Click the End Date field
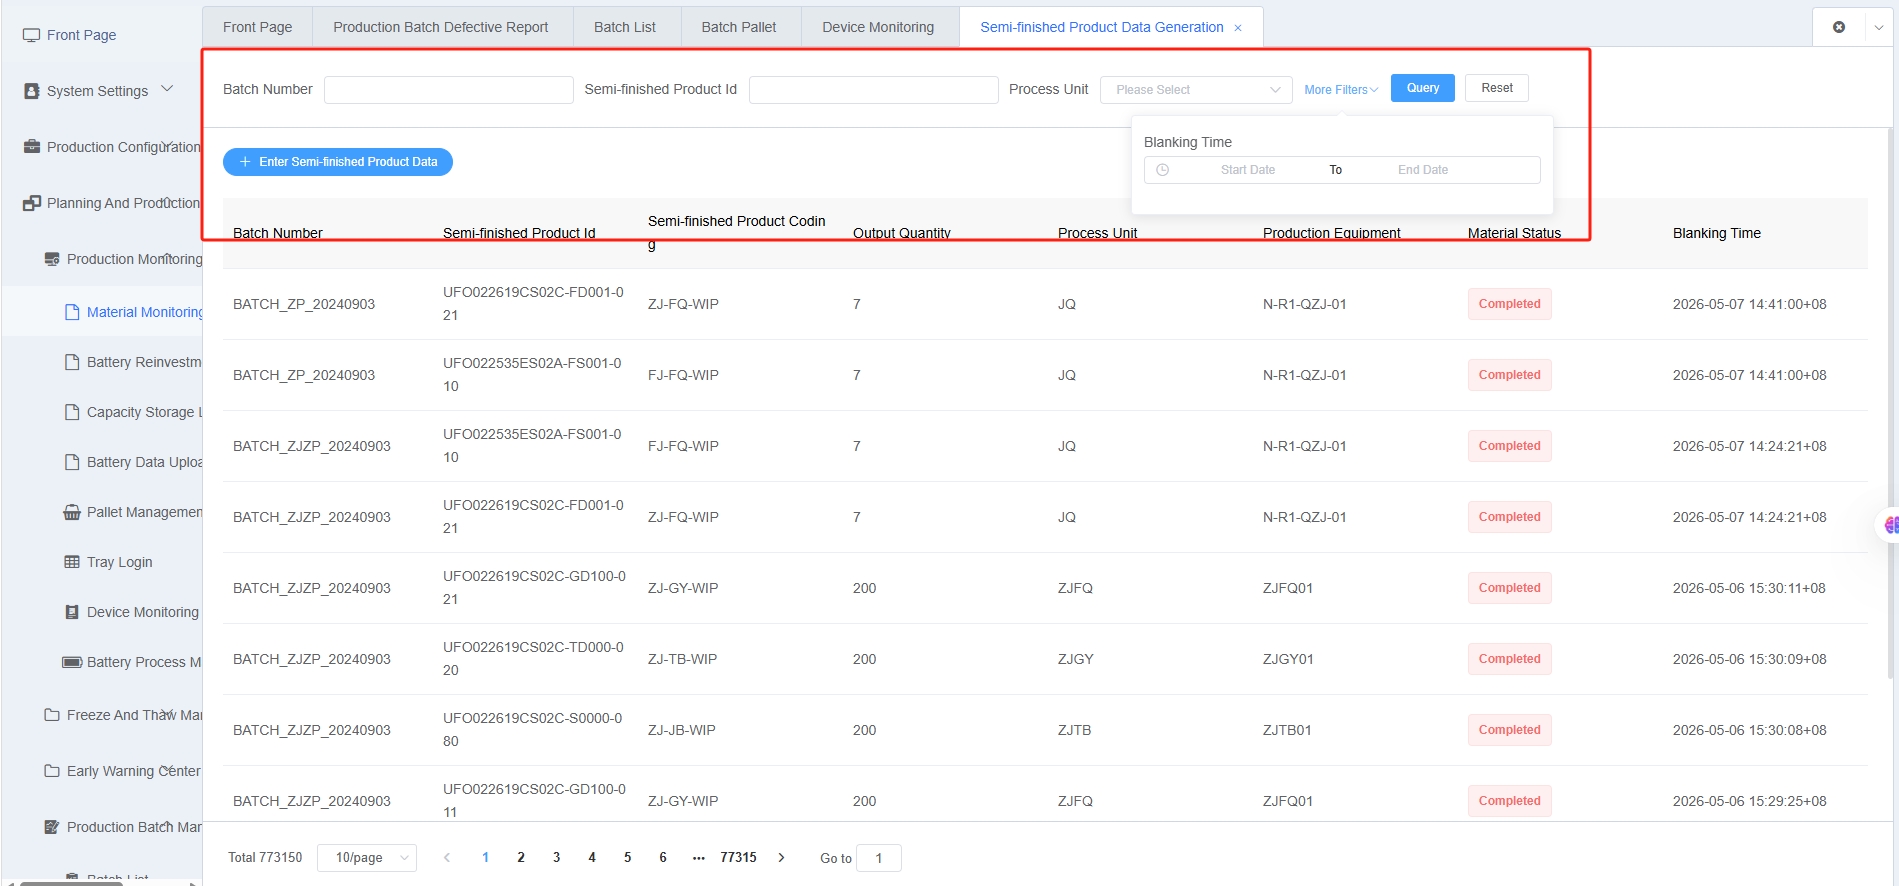Image resolution: width=1899 pixels, height=886 pixels. click(x=1423, y=170)
